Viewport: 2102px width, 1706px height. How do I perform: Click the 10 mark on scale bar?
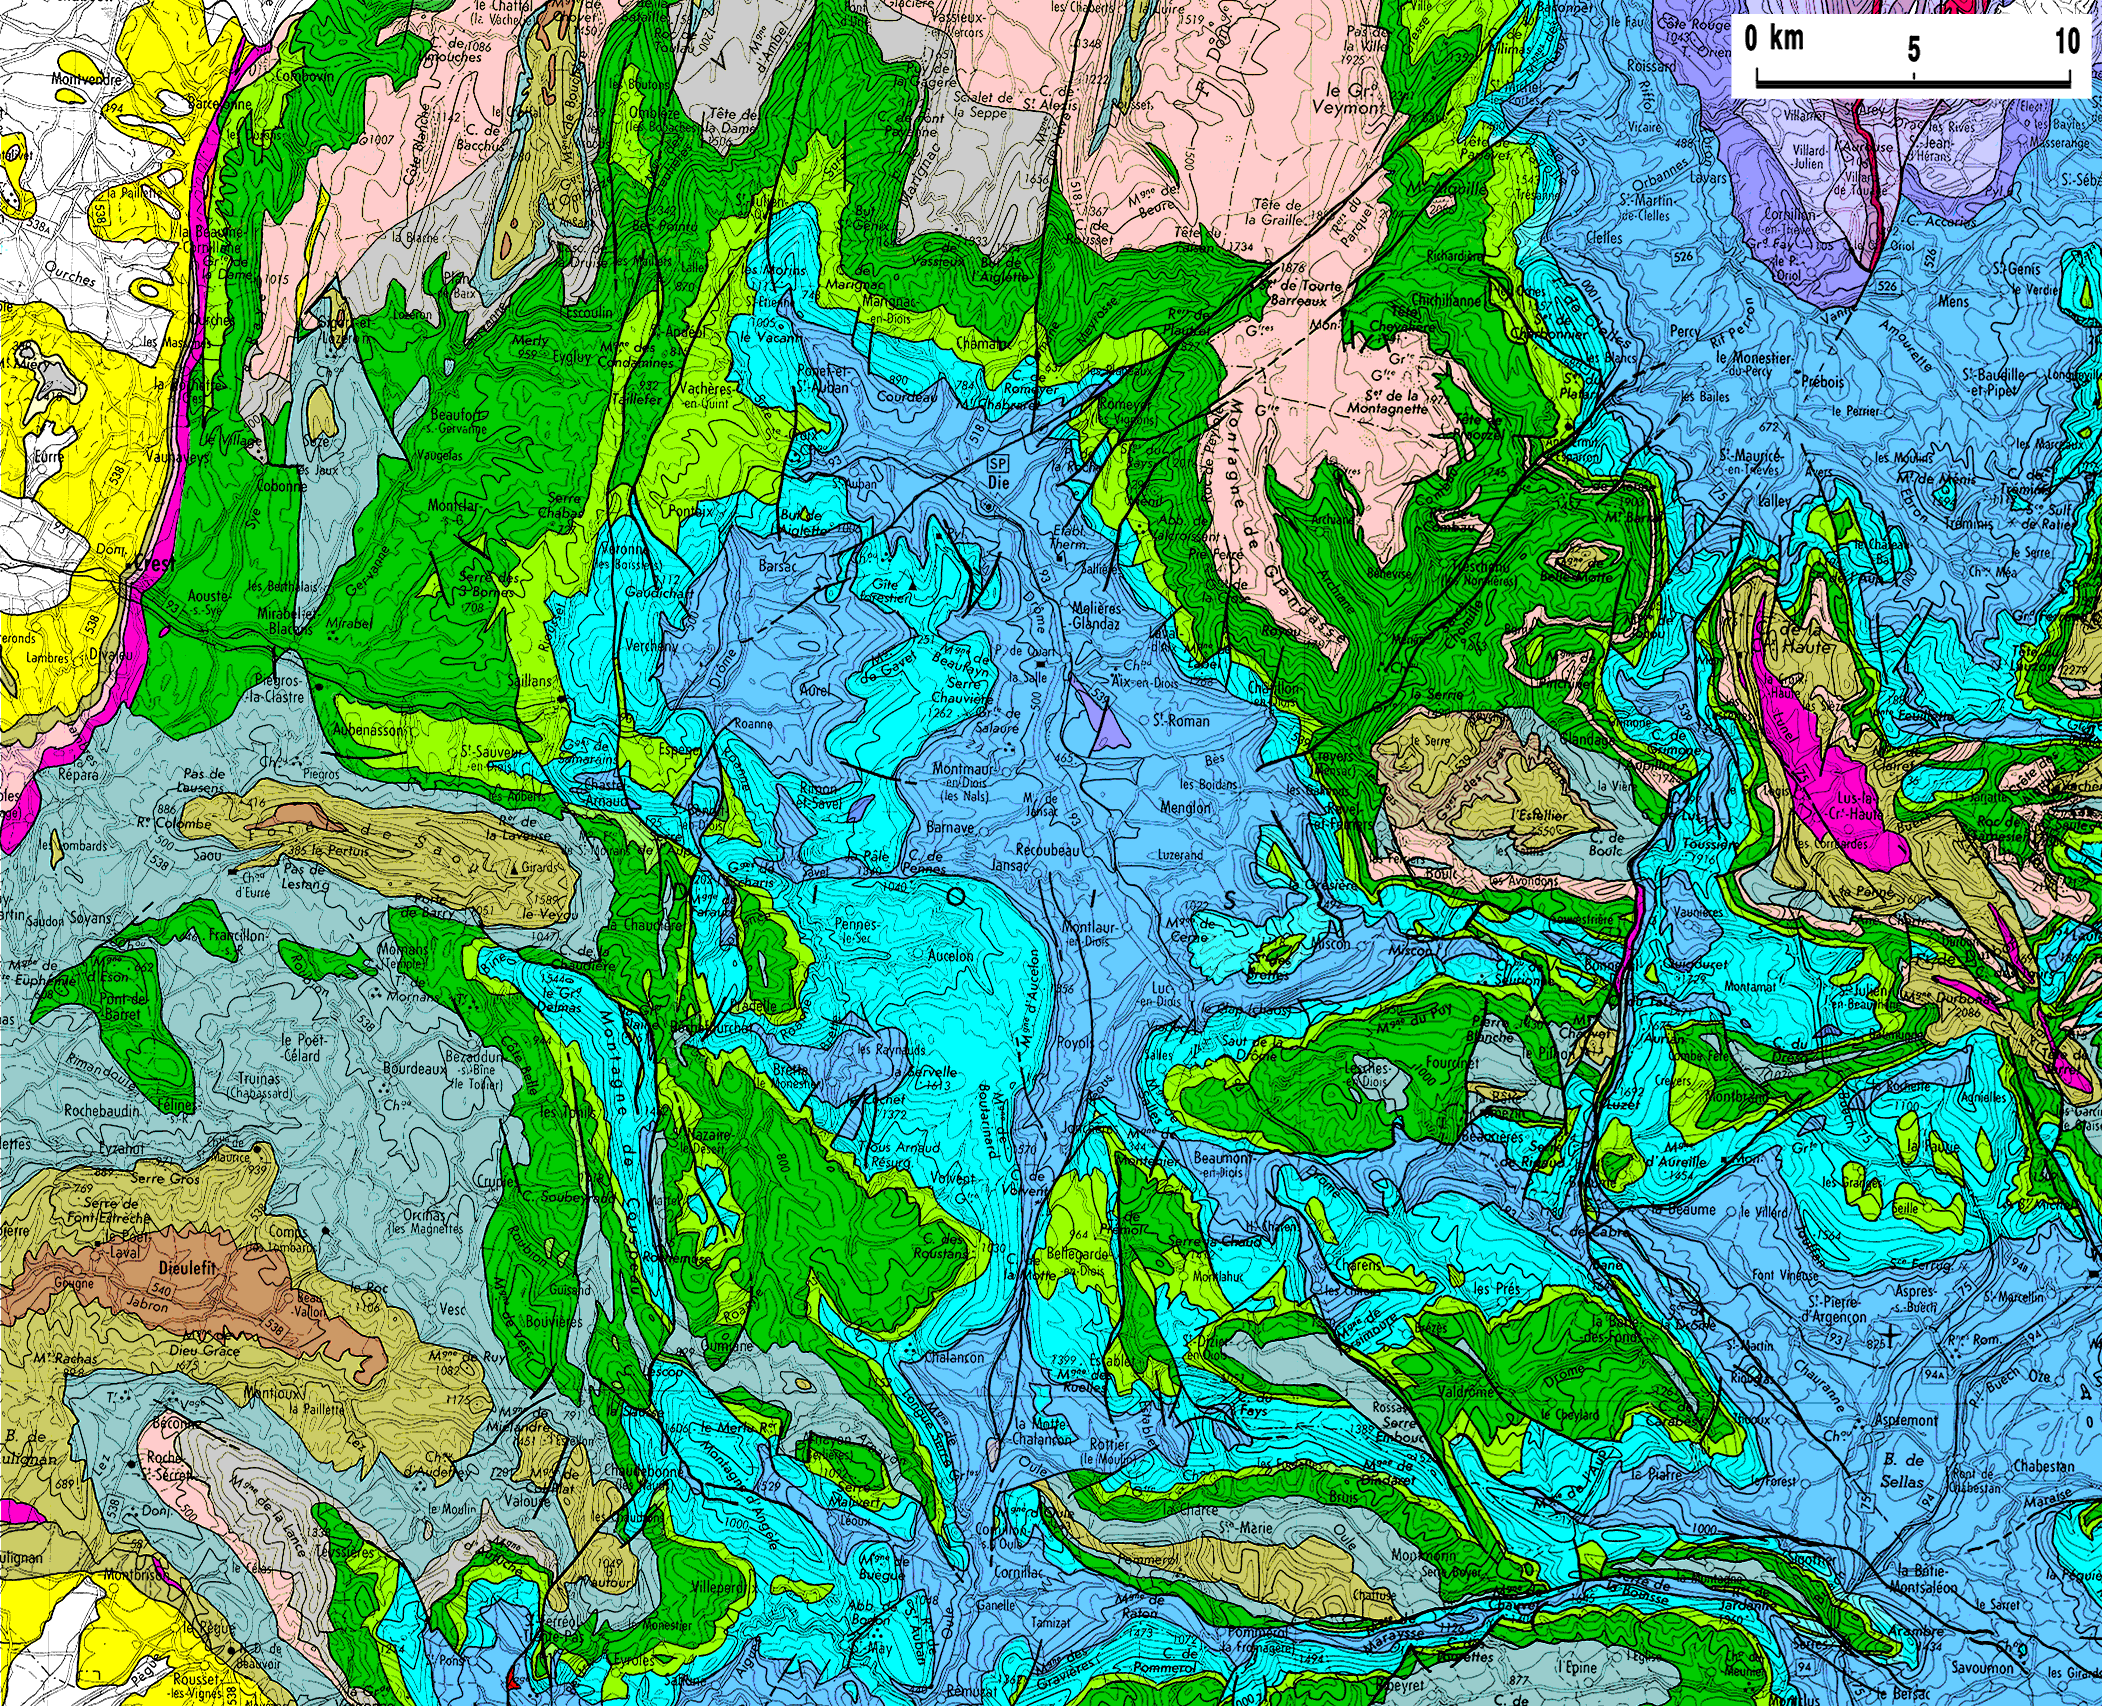pyautogui.click(x=2067, y=41)
